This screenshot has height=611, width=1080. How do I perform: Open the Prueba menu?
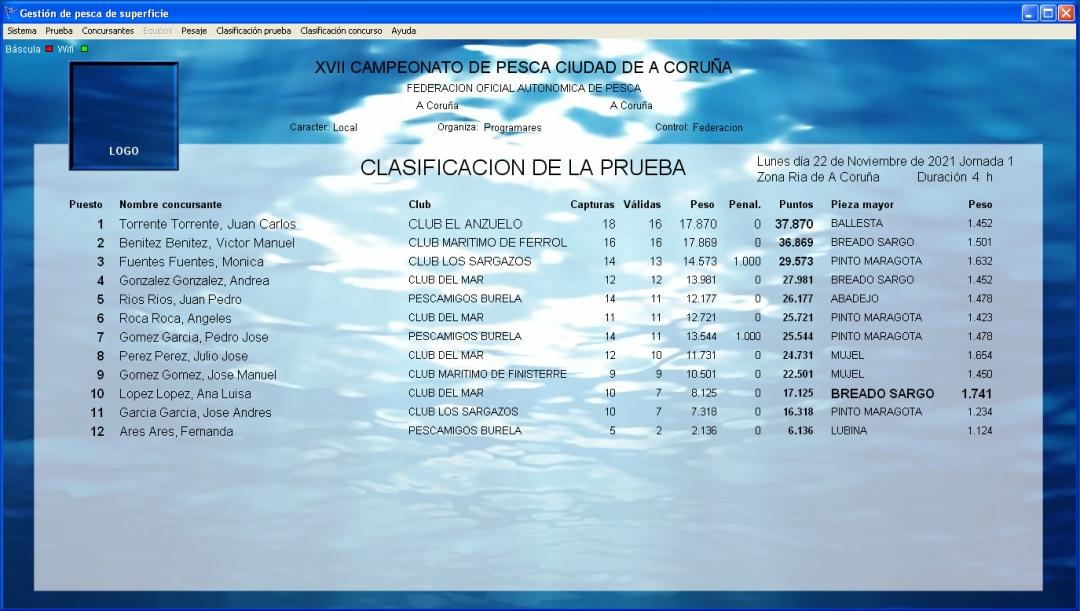tap(59, 31)
